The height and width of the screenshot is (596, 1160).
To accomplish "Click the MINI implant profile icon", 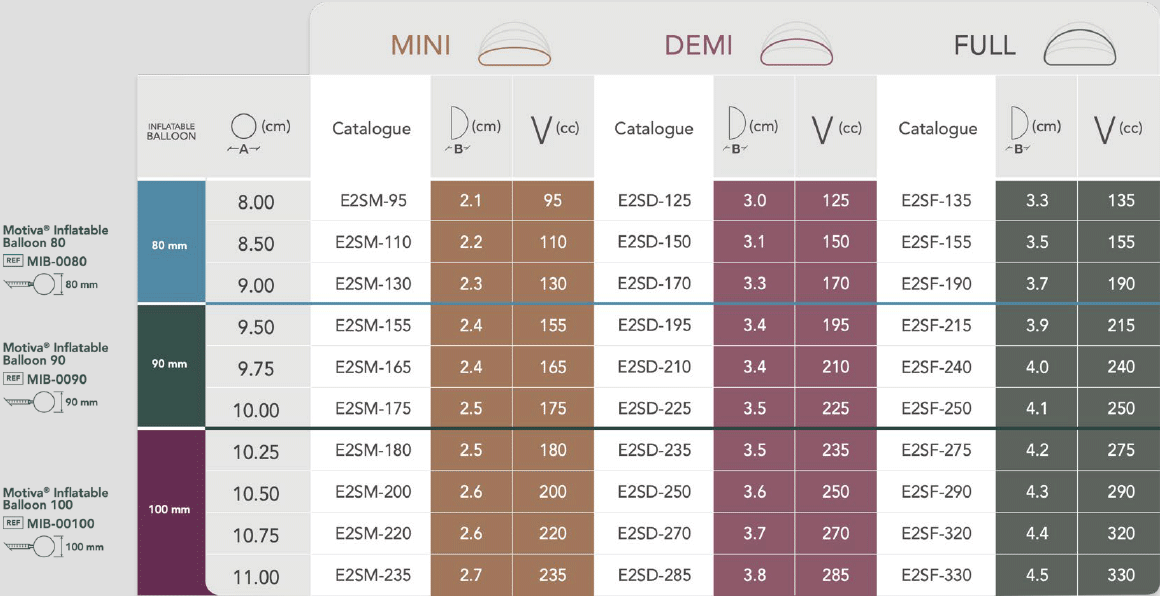I will [514, 46].
